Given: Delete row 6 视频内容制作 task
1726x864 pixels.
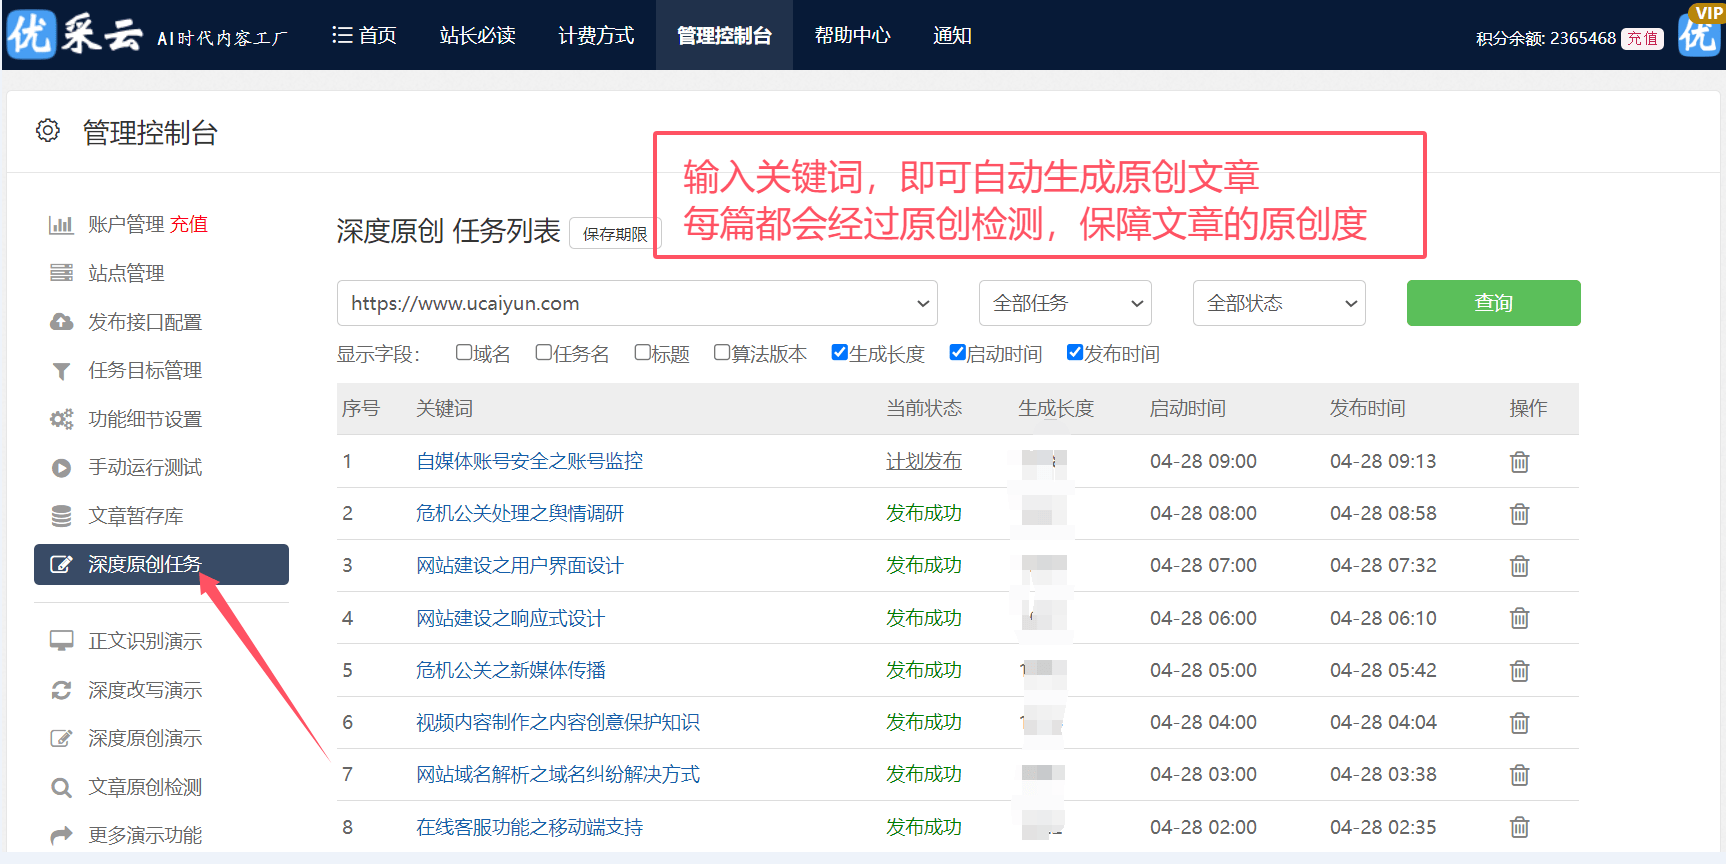Looking at the screenshot, I should click(1519, 723).
